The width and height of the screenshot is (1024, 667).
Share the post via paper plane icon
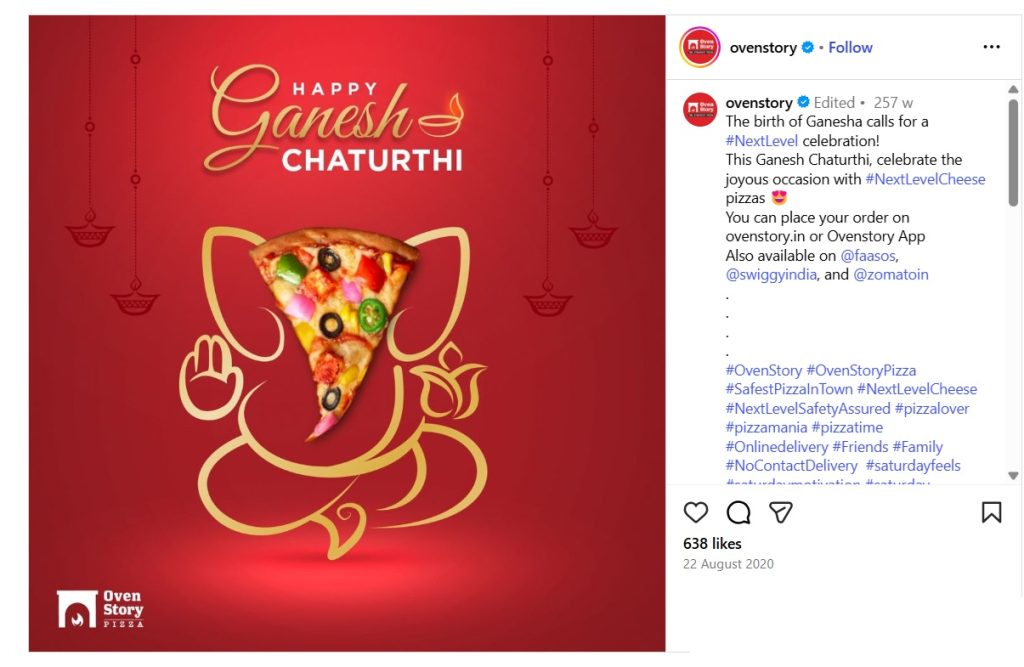(x=781, y=512)
